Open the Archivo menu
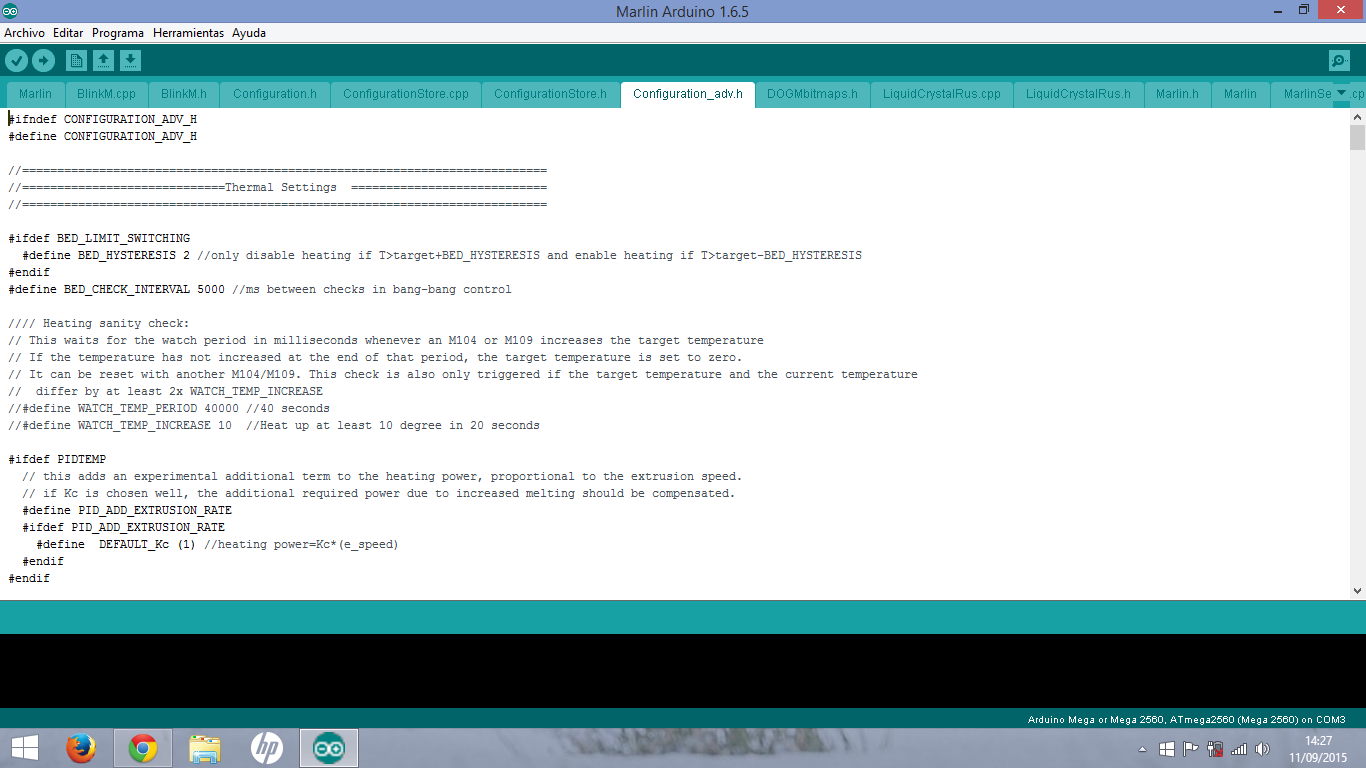The height and width of the screenshot is (768, 1366). coord(24,33)
